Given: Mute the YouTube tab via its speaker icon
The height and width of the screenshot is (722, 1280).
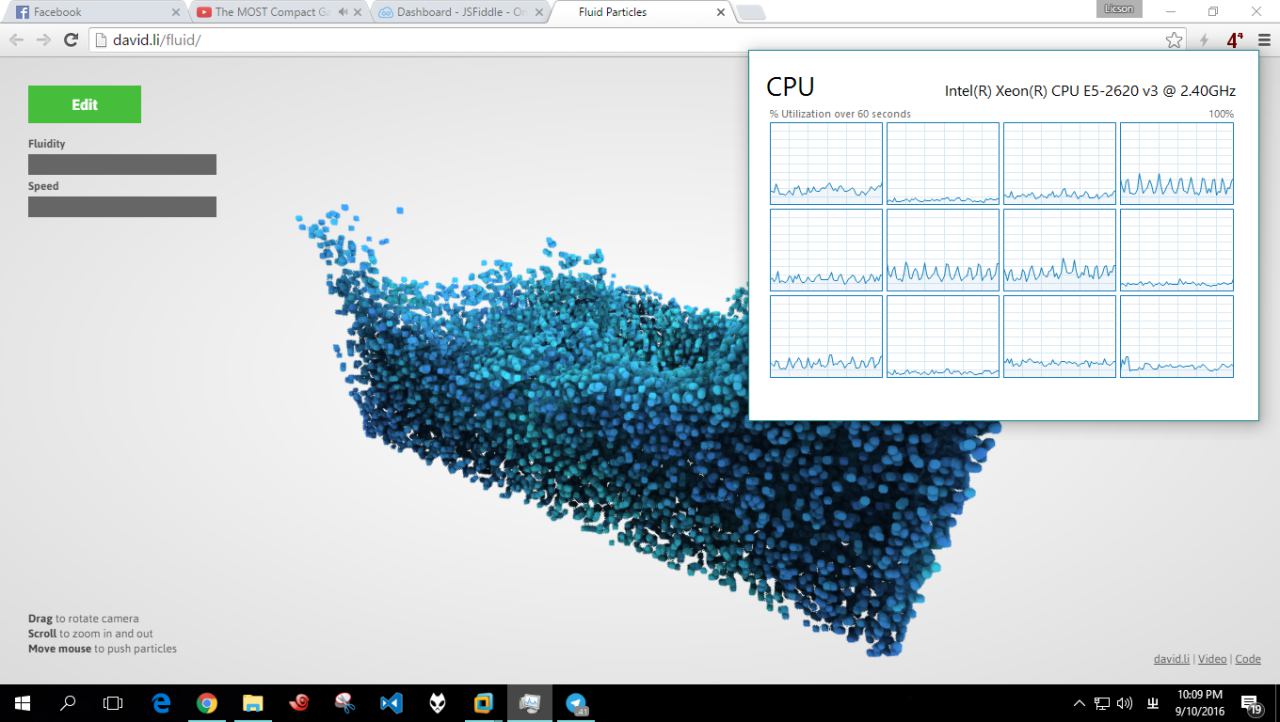Looking at the screenshot, I should [344, 13].
